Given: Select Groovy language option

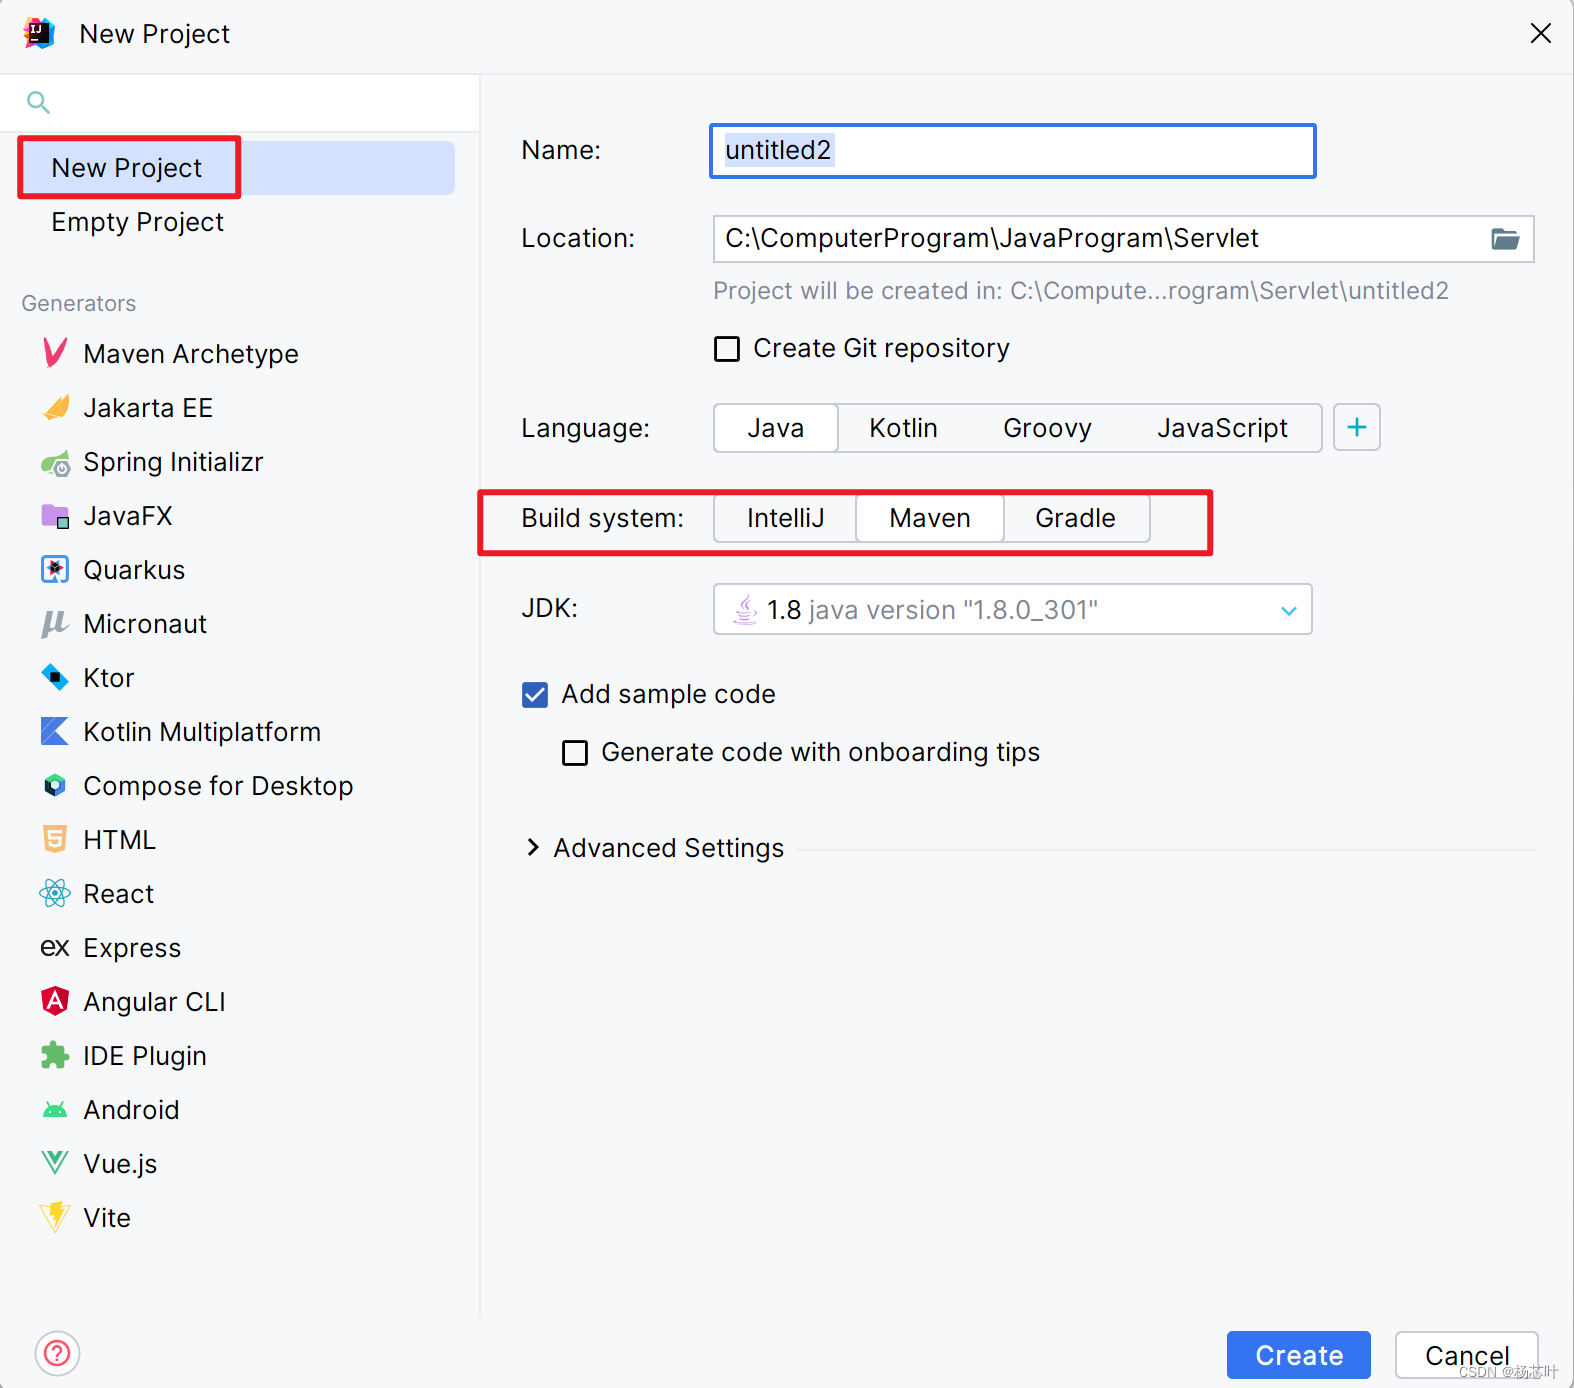Looking at the screenshot, I should pos(1047,428).
